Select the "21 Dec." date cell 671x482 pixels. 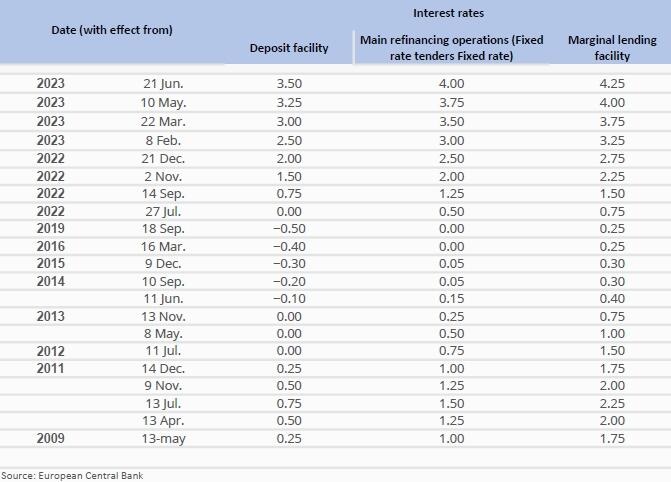coord(164,157)
